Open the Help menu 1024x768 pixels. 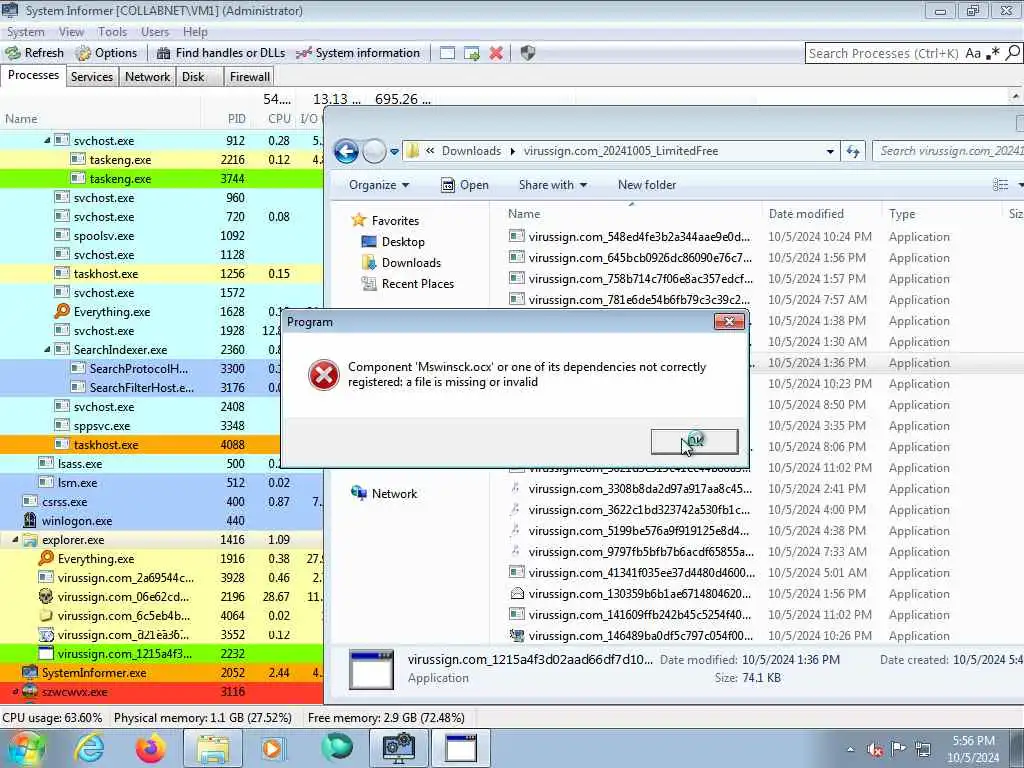[195, 32]
